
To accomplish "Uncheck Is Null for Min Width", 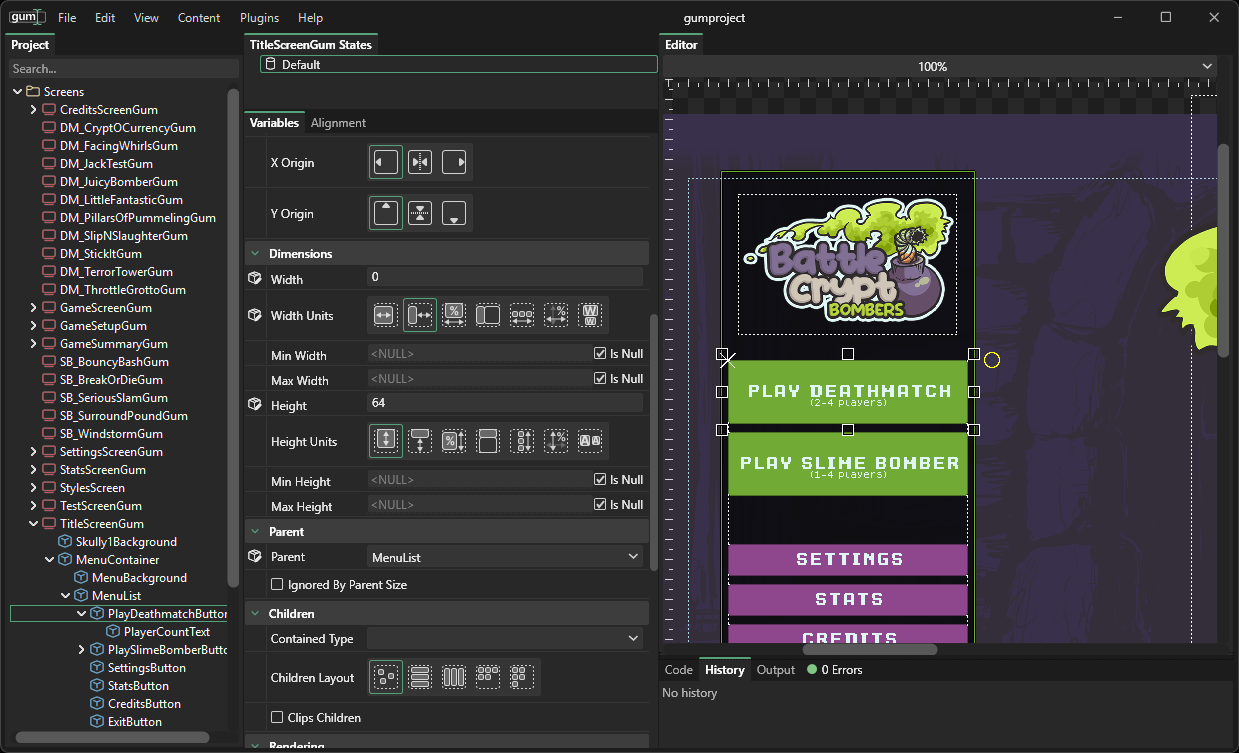I will pyautogui.click(x=600, y=354).
